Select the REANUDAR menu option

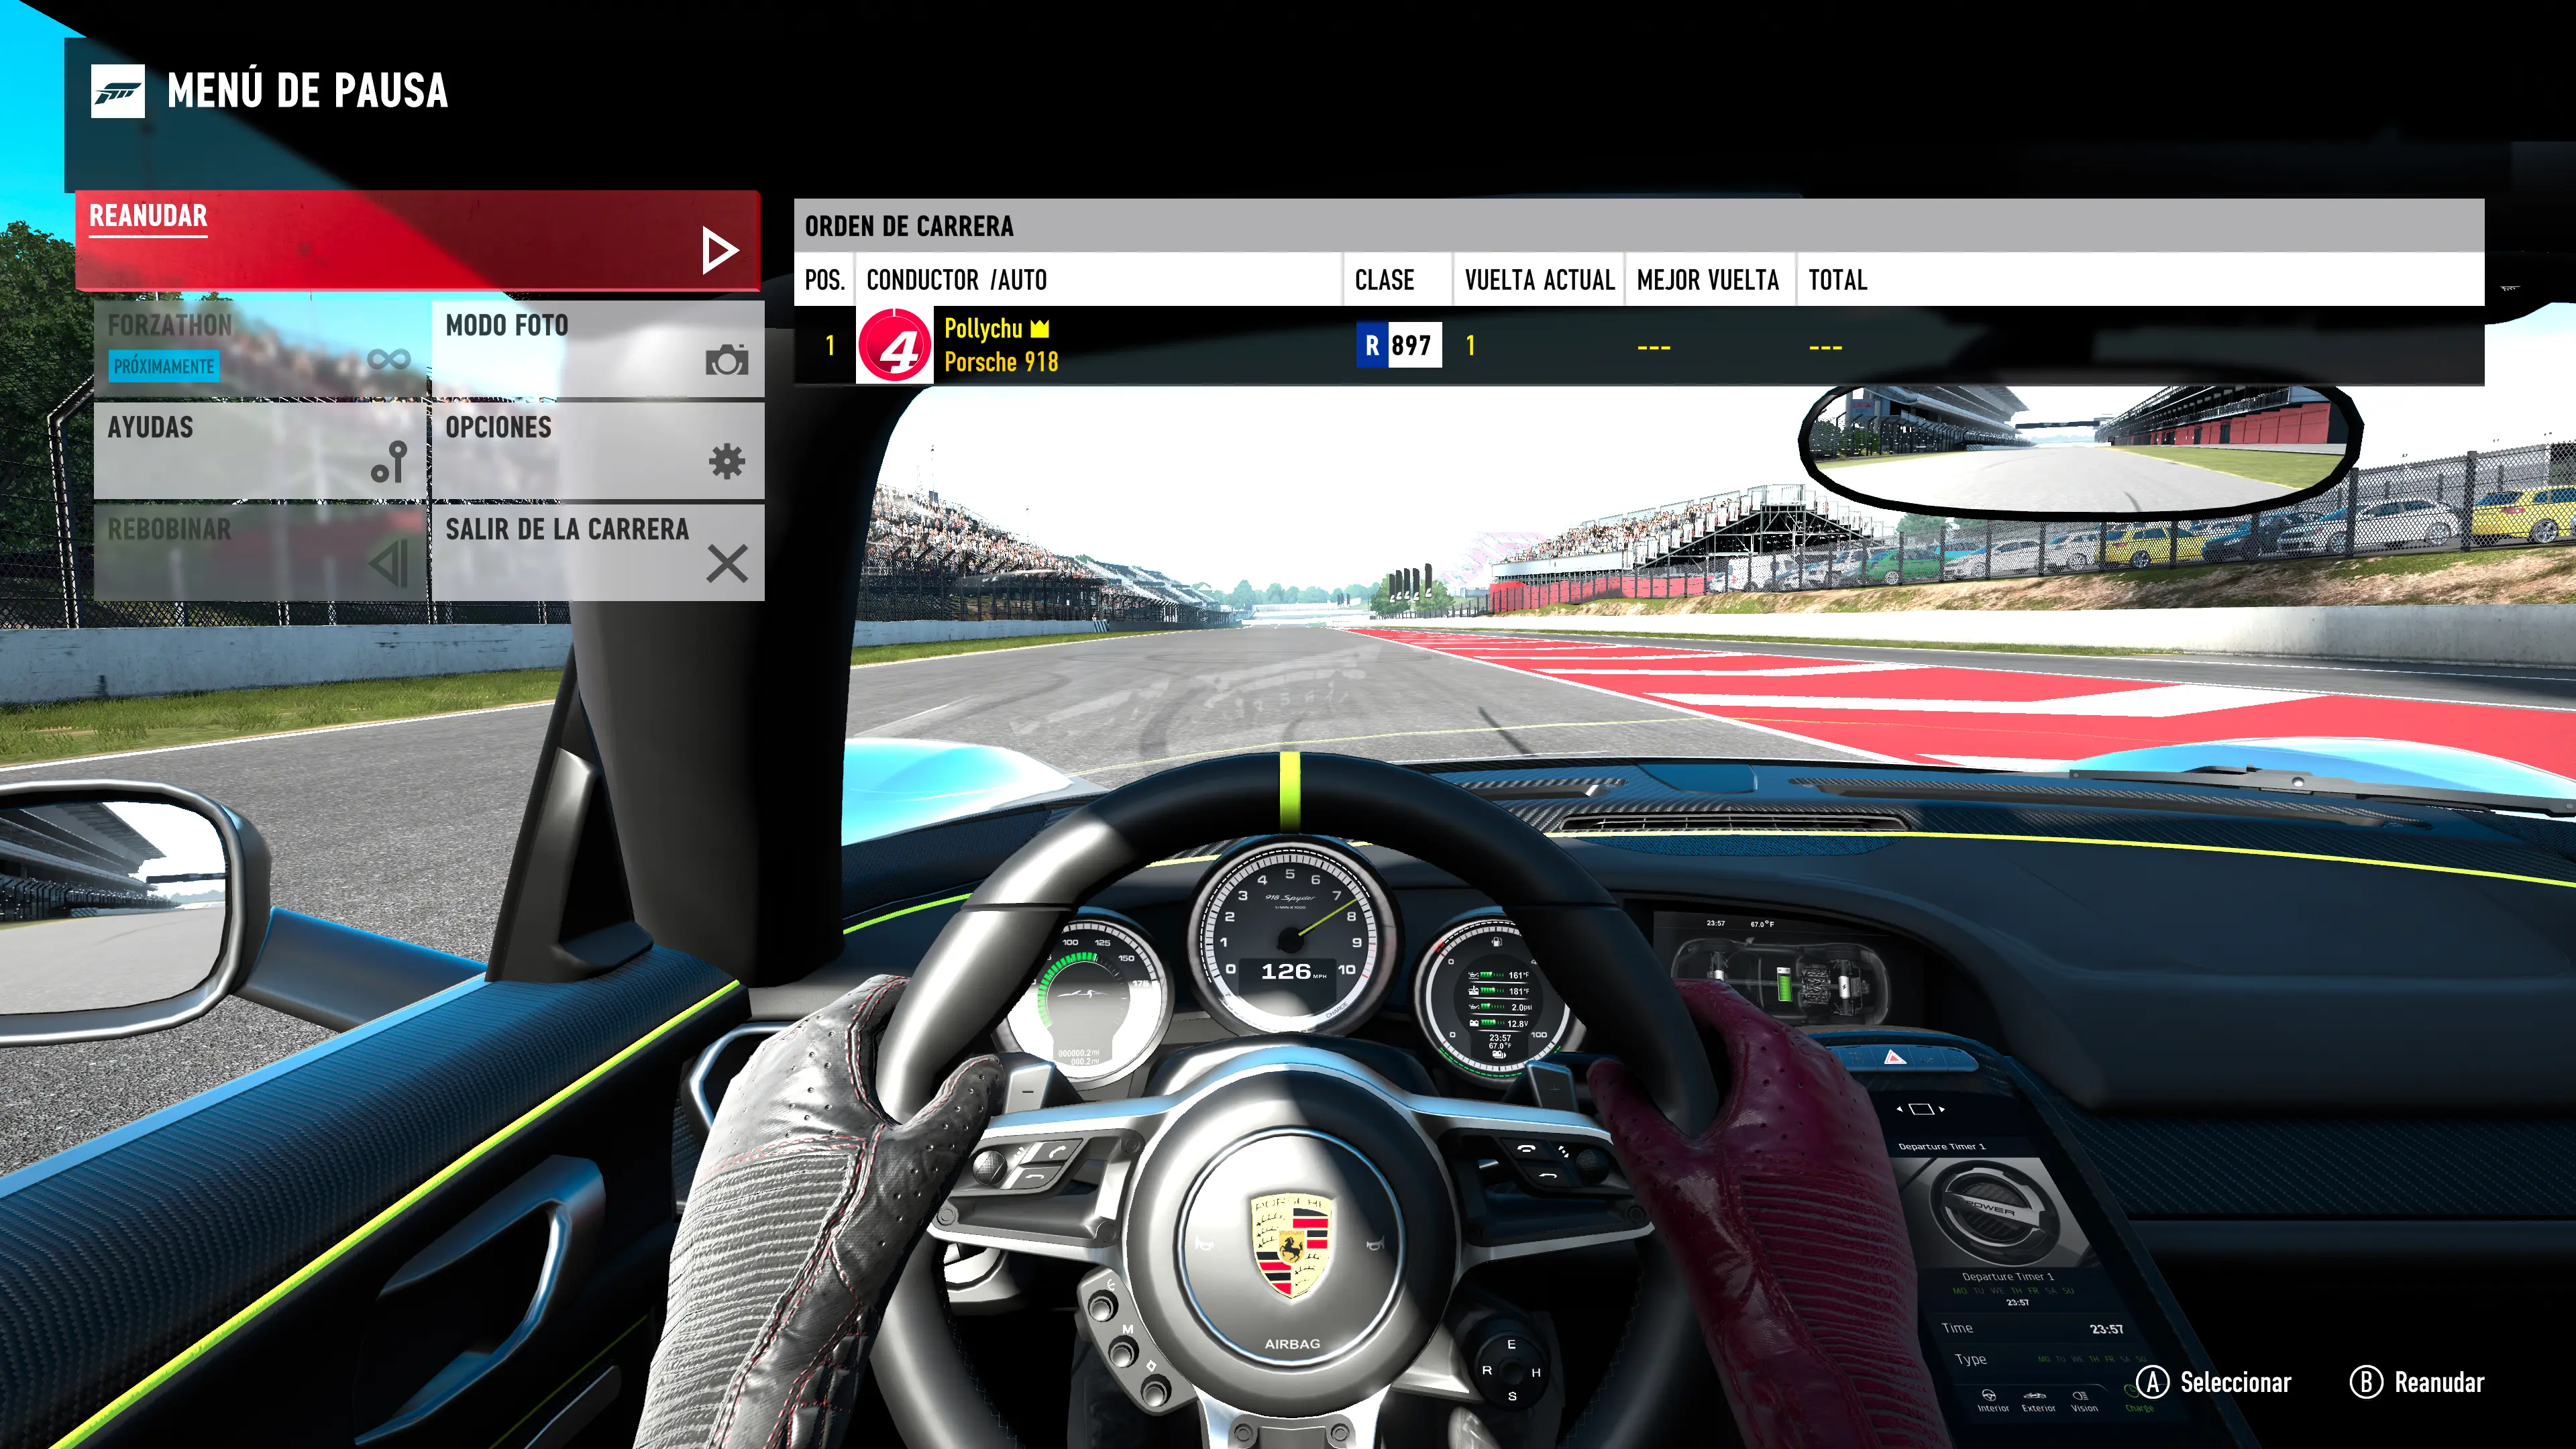coord(418,241)
